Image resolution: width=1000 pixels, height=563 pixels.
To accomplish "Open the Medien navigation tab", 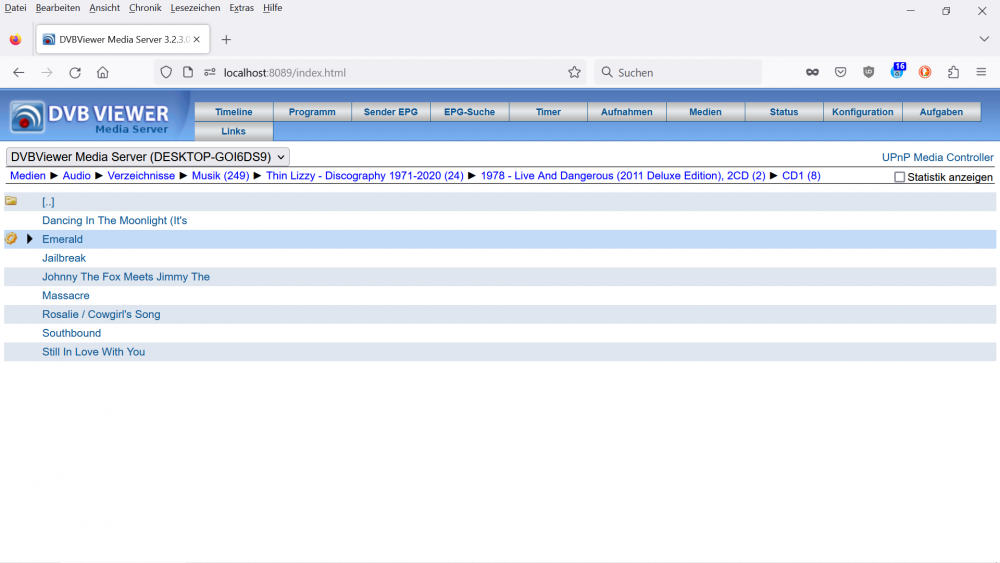I will pyautogui.click(x=705, y=112).
